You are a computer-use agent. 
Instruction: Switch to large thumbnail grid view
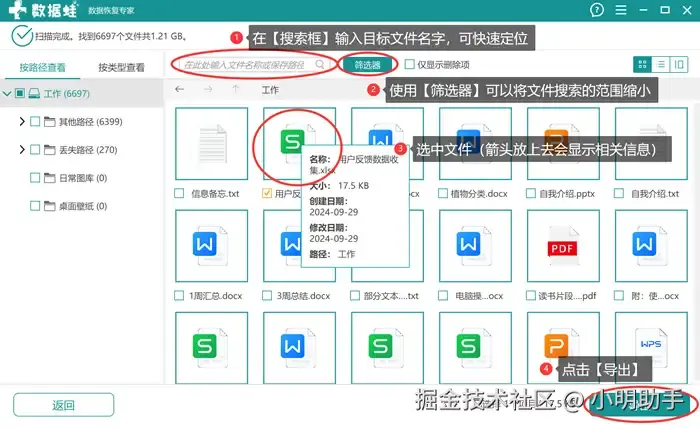pos(642,65)
